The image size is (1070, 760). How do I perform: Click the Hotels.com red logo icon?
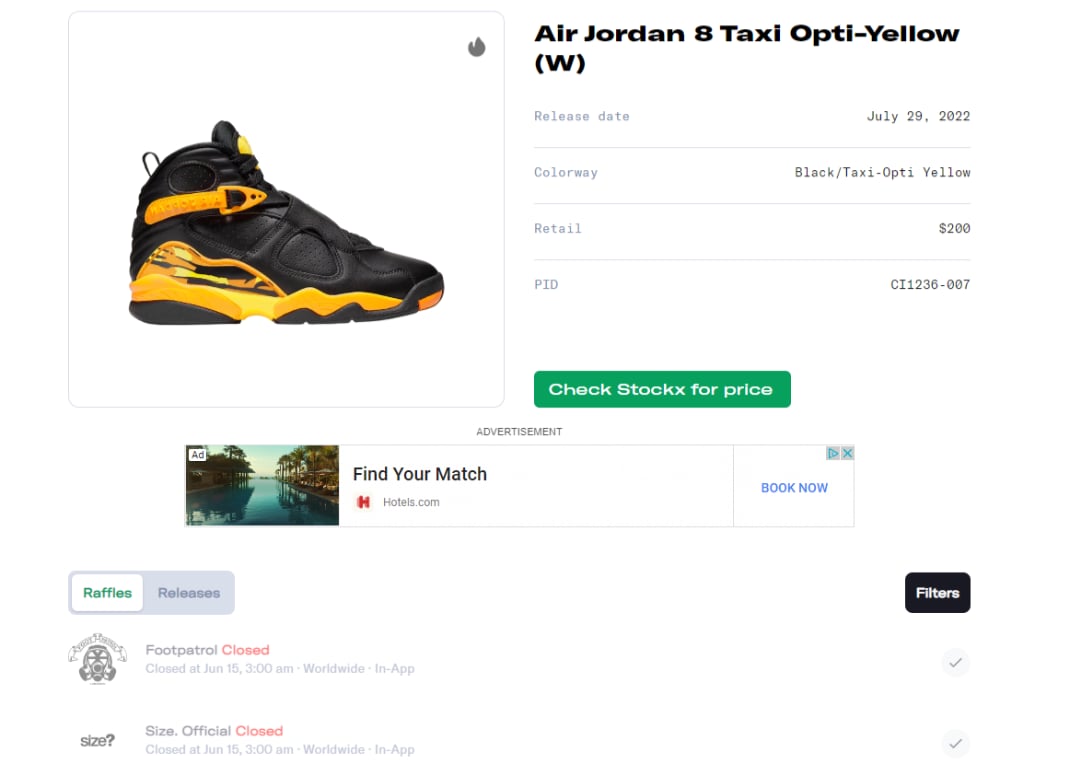[364, 502]
